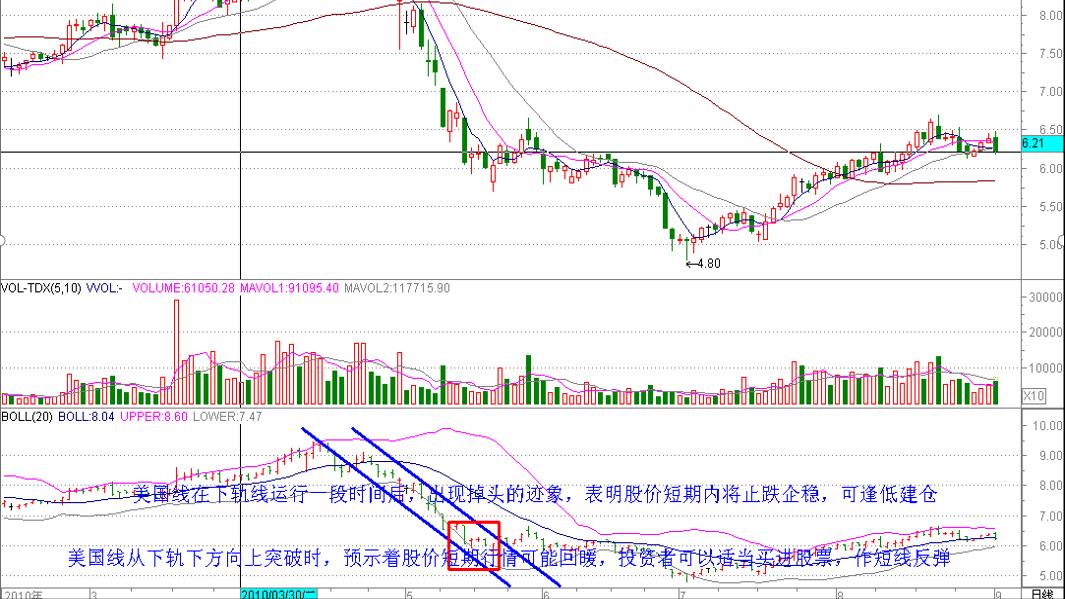Click the 9.00 BOLL axis label
This screenshot has width=1065, height=599.
tap(1050, 456)
